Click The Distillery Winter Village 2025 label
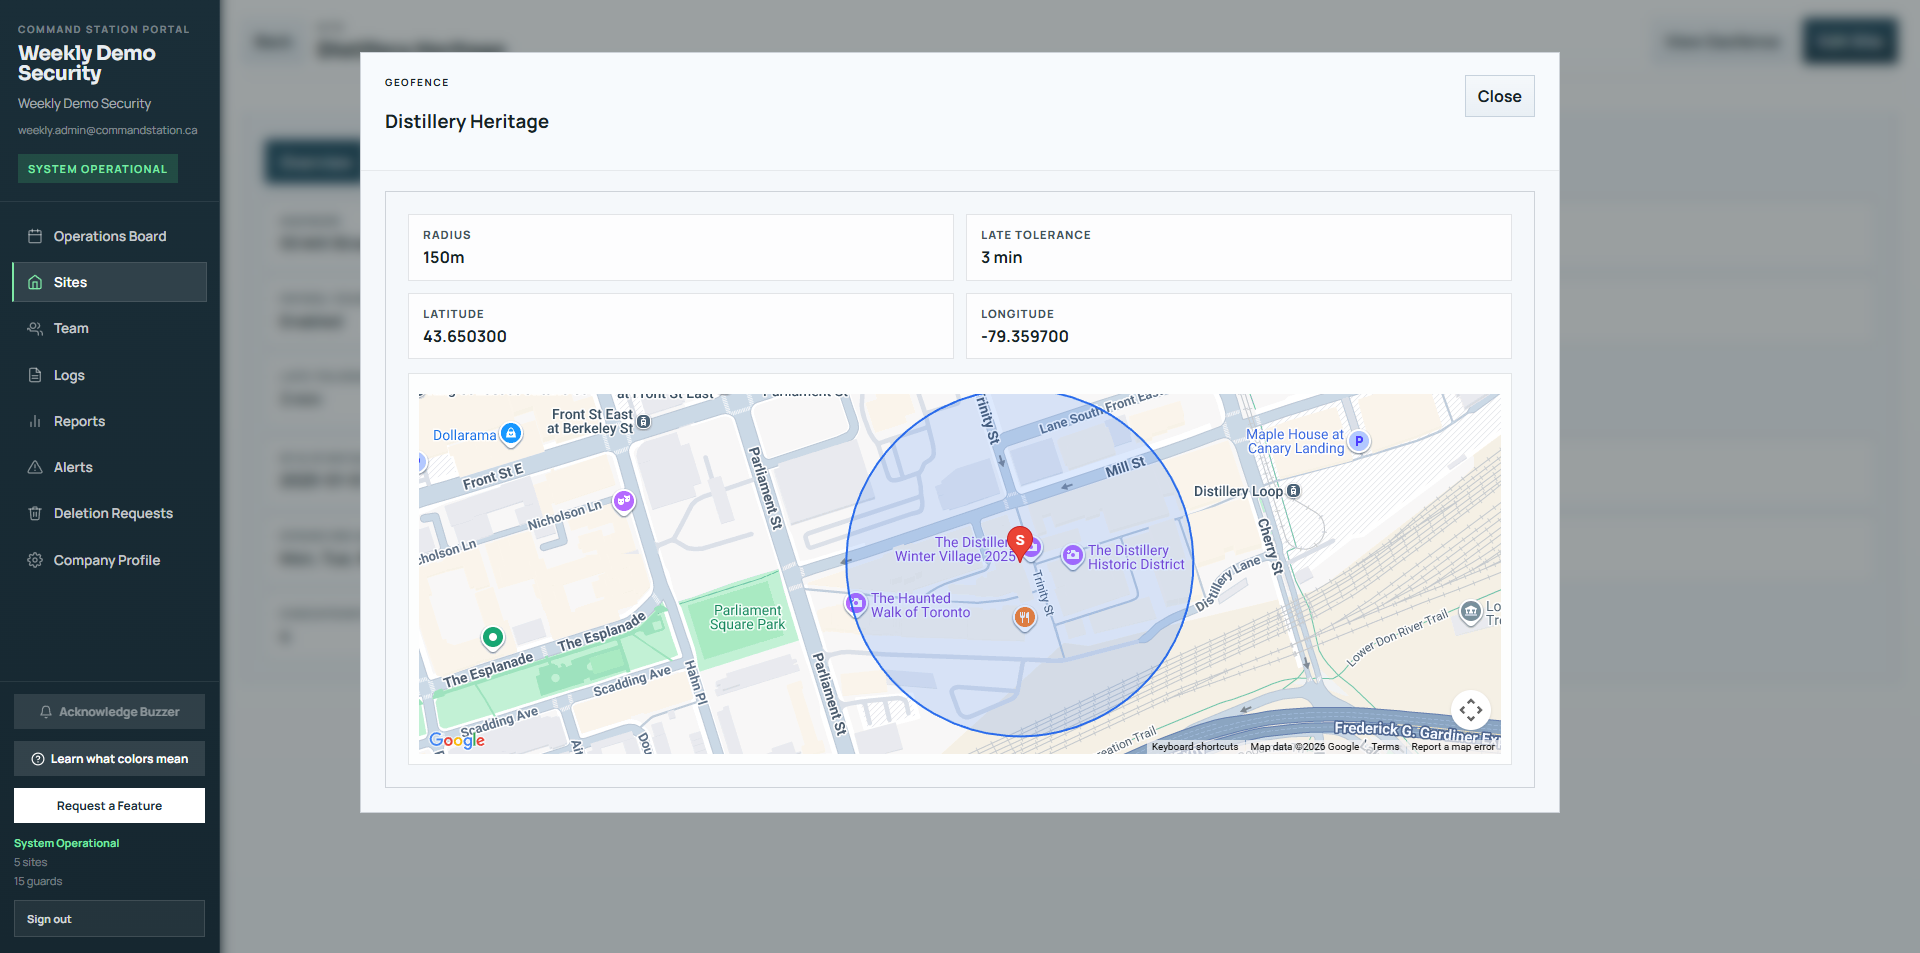This screenshot has width=1920, height=953. pos(954,549)
